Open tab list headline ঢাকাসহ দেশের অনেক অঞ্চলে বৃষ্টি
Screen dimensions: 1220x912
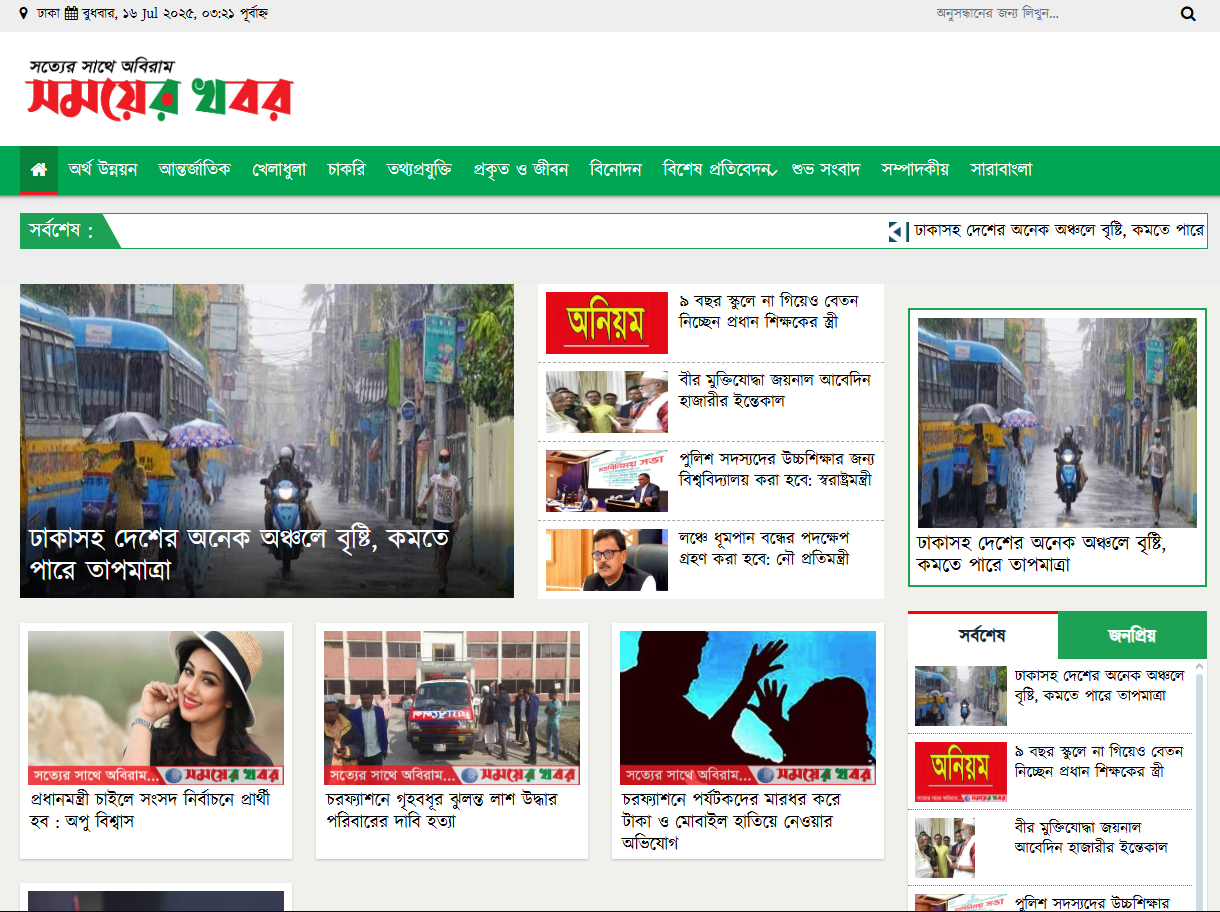tap(1099, 685)
